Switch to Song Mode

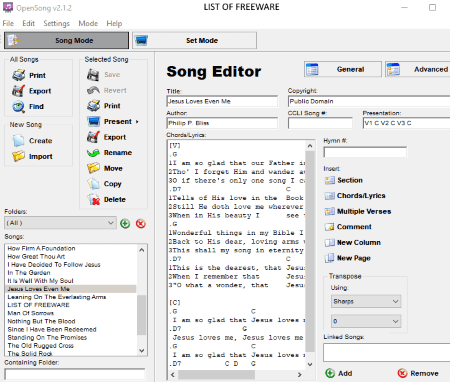click(66, 40)
